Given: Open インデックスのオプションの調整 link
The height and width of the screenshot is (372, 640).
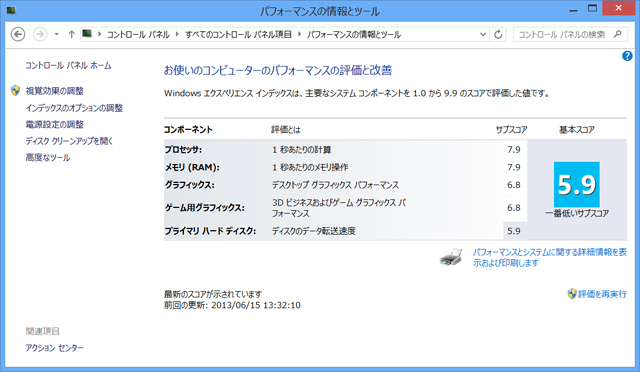Looking at the screenshot, I should pos(74,108).
